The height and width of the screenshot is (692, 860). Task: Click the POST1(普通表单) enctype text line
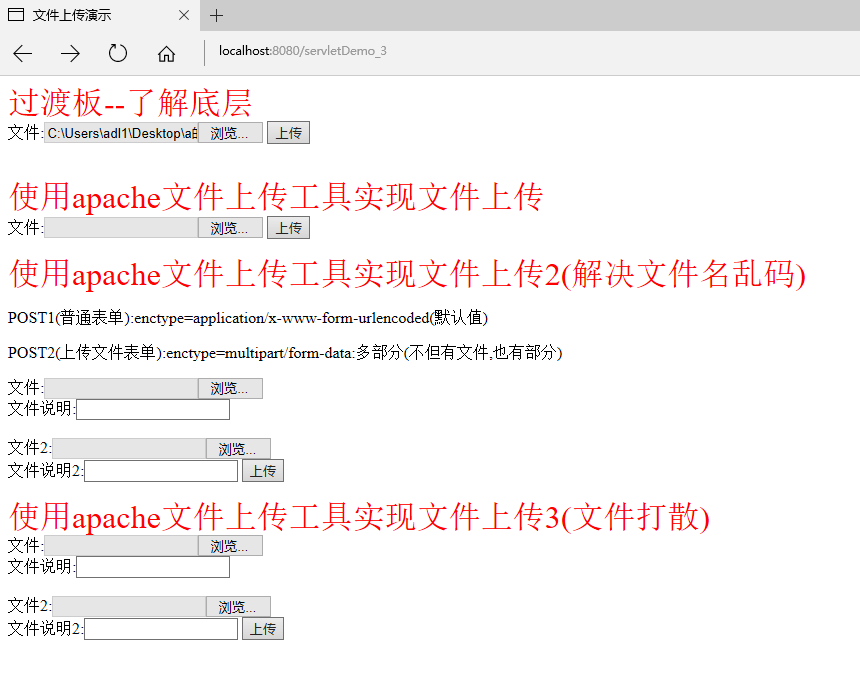click(x=248, y=317)
